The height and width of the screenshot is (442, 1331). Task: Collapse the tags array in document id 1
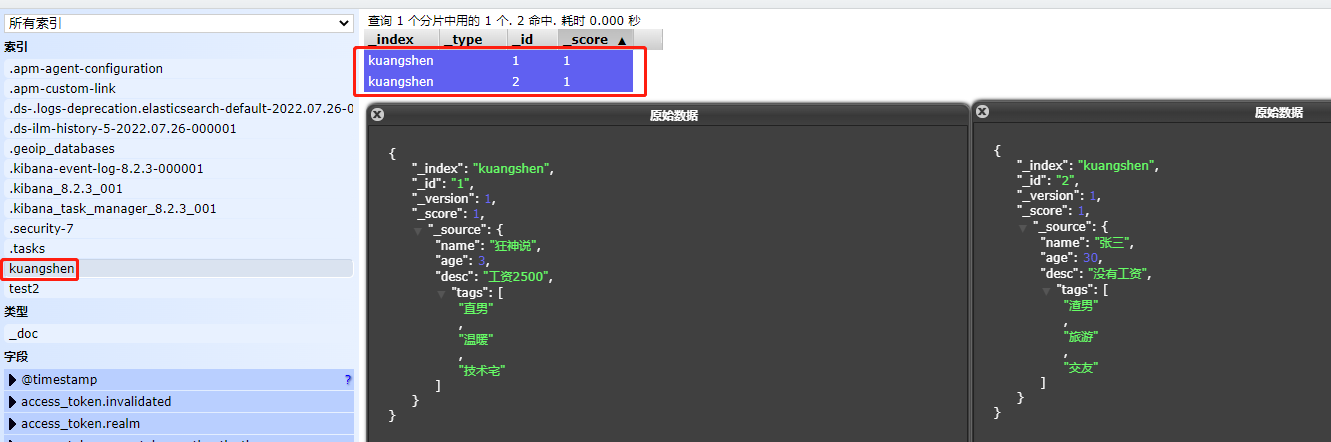443,295
